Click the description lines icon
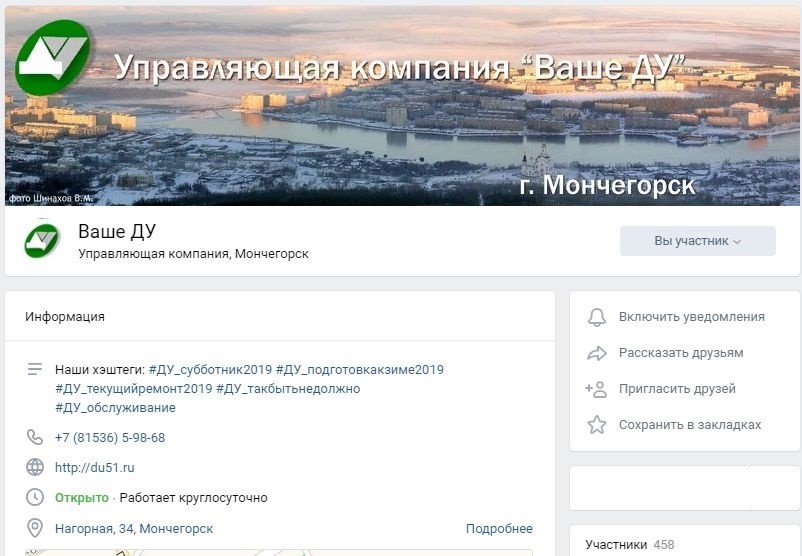 [35, 369]
